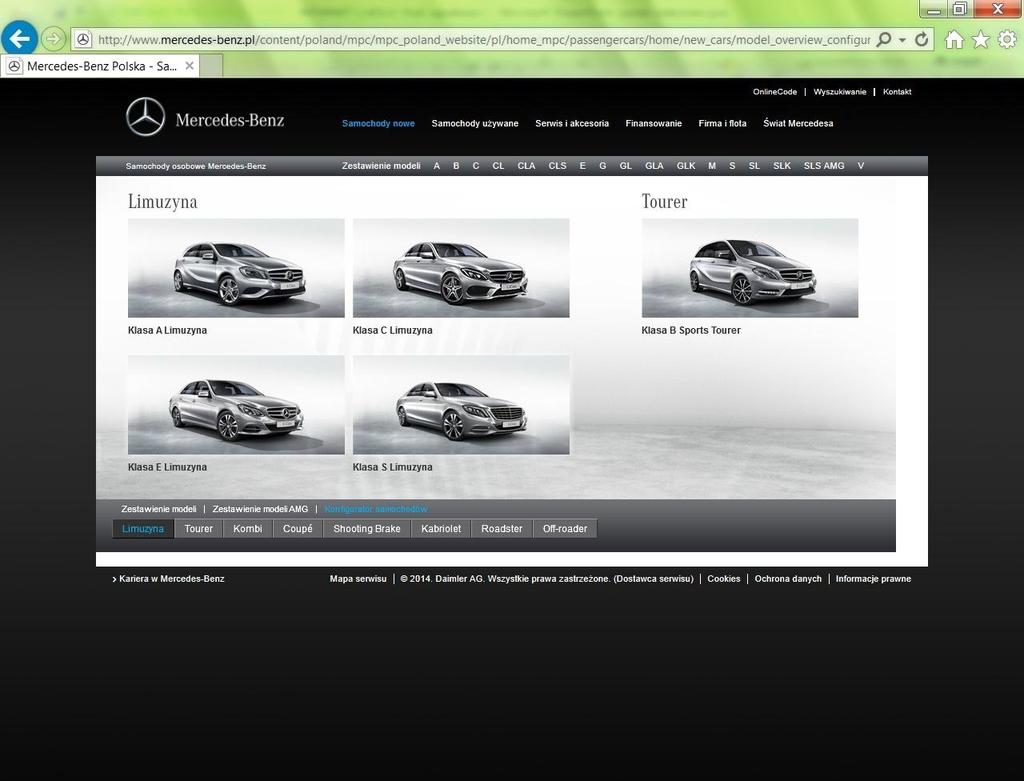This screenshot has width=1024, height=781.
Task: Select model class GLK
Action: [x=686, y=166]
